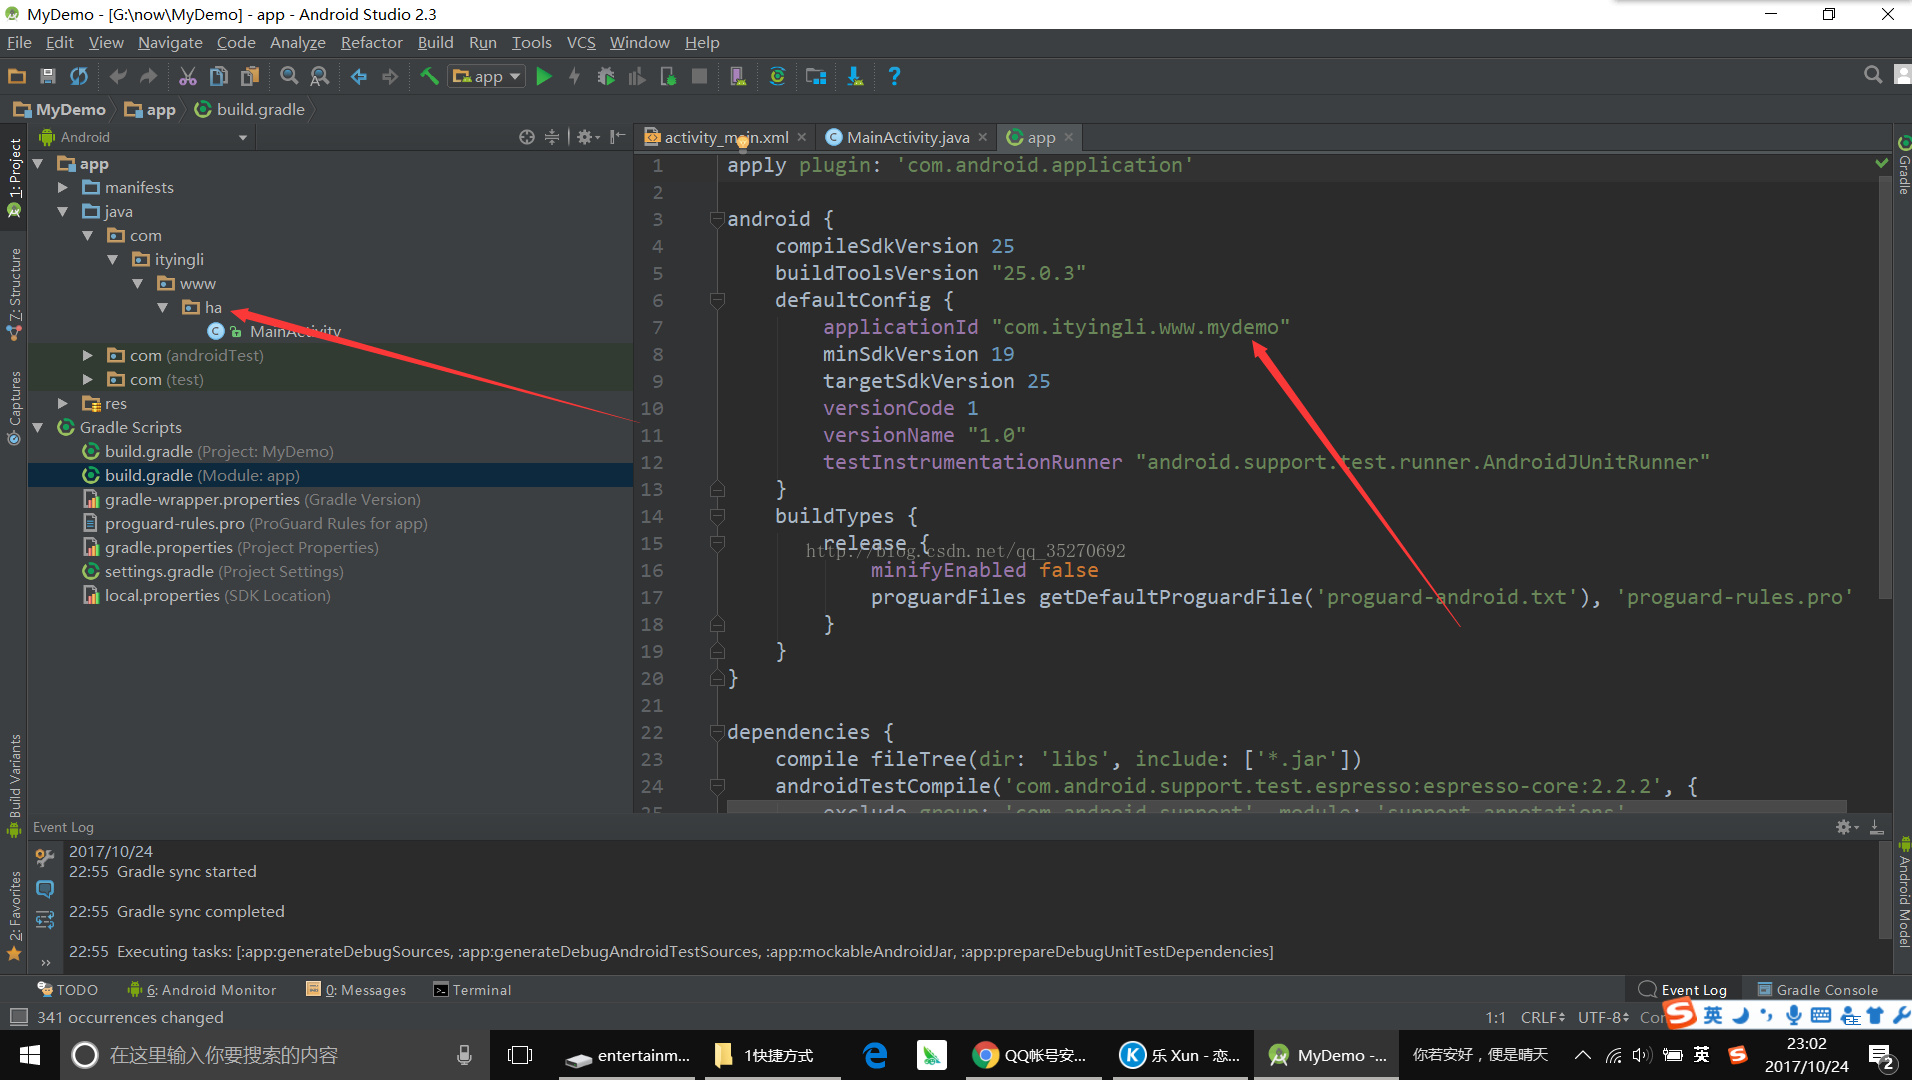Open SDK Manager download icon
The width and height of the screenshot is (1912, 1080).
point(855,76)
